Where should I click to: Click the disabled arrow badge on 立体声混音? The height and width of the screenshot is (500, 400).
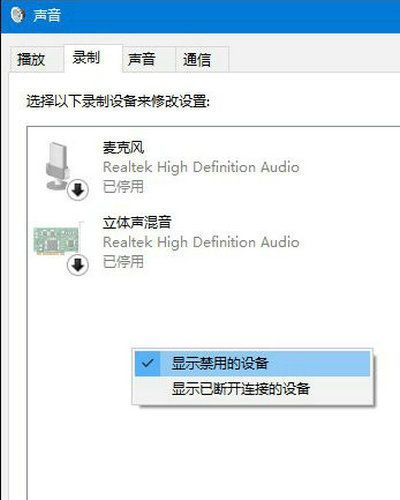pos(77,265)
